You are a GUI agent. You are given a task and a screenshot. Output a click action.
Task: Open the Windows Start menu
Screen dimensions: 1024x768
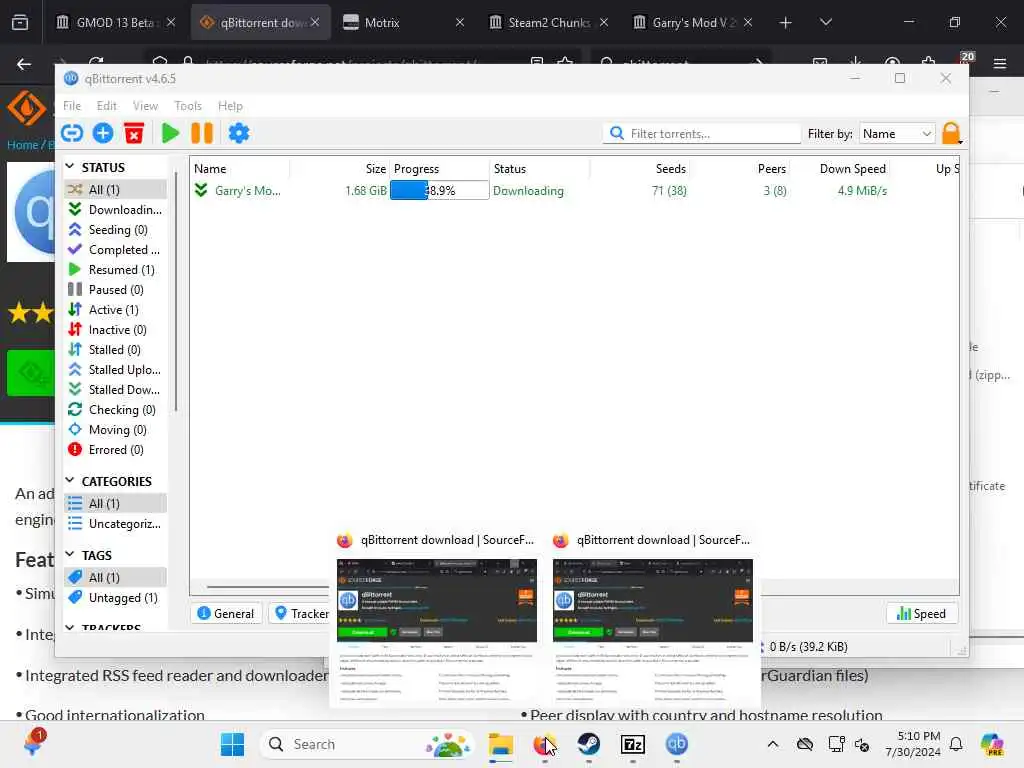232,744
